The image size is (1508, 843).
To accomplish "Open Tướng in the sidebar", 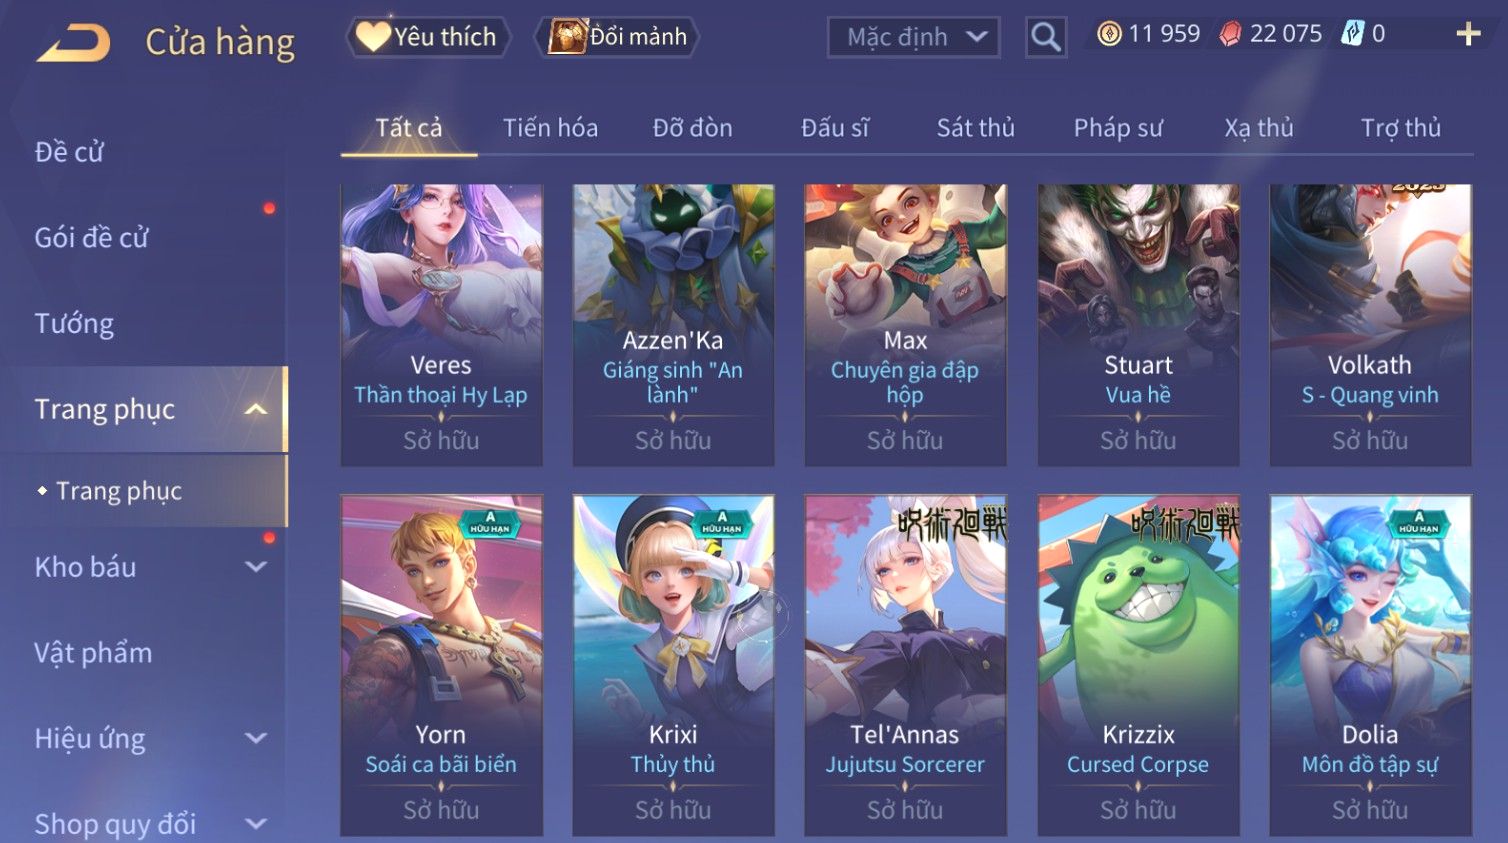I will pyautogui.click(x=74, y=324).
